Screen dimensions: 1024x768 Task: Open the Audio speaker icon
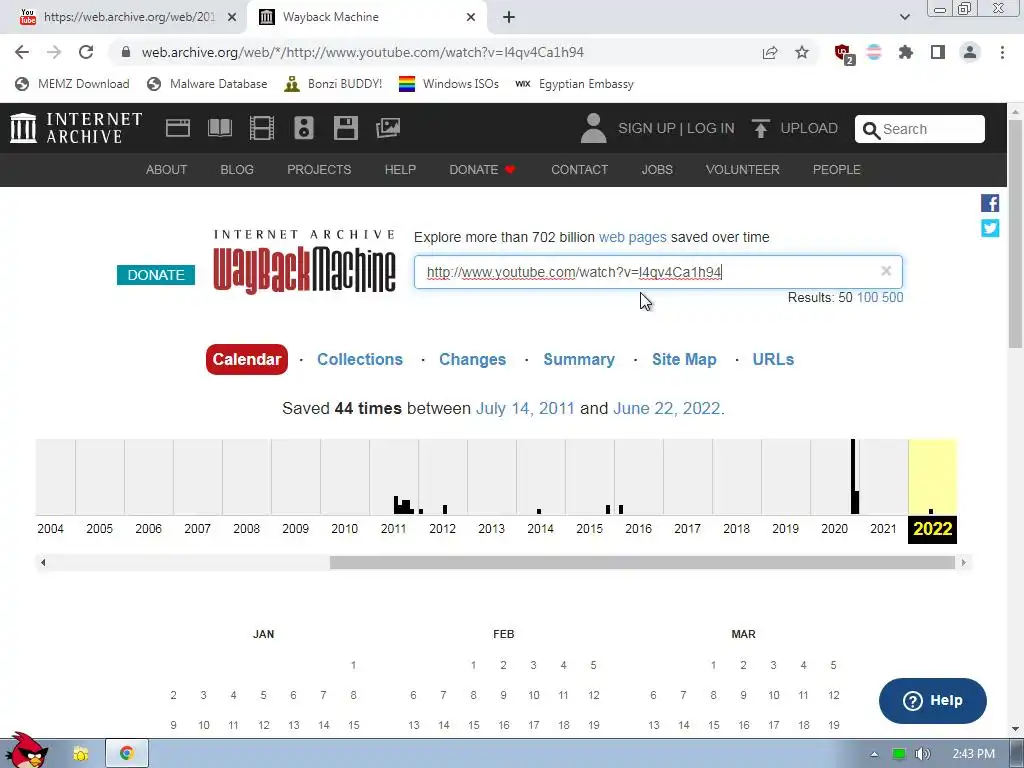pos(304,128)
